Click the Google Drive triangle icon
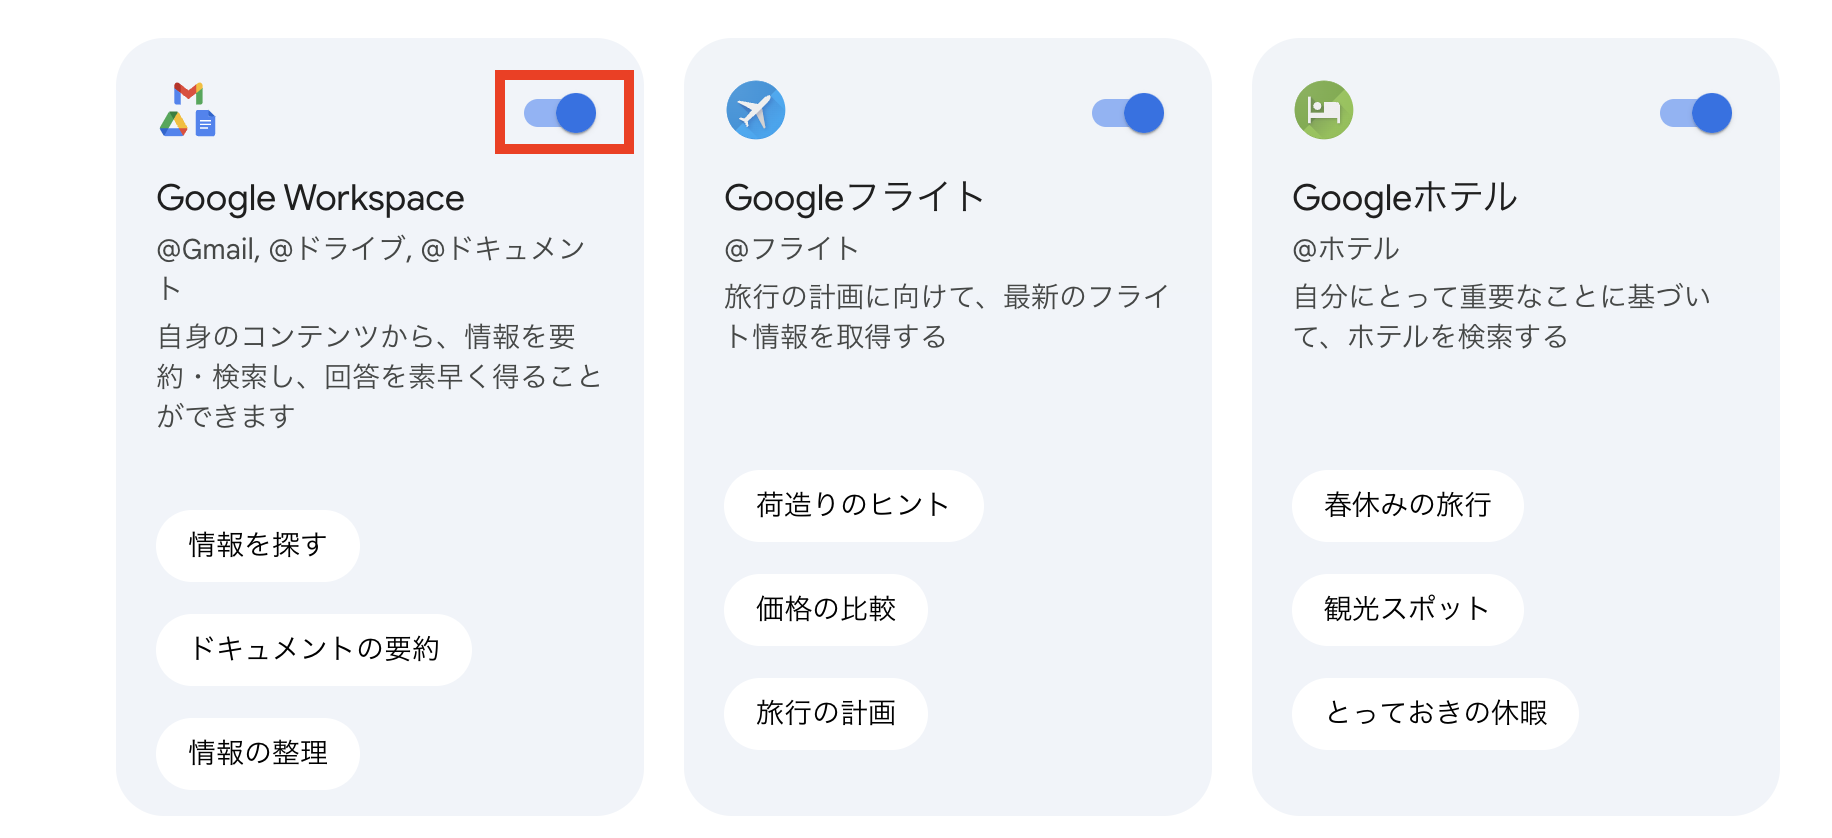This screenshot has height=838, width=1832. click(x=175, y=125)
